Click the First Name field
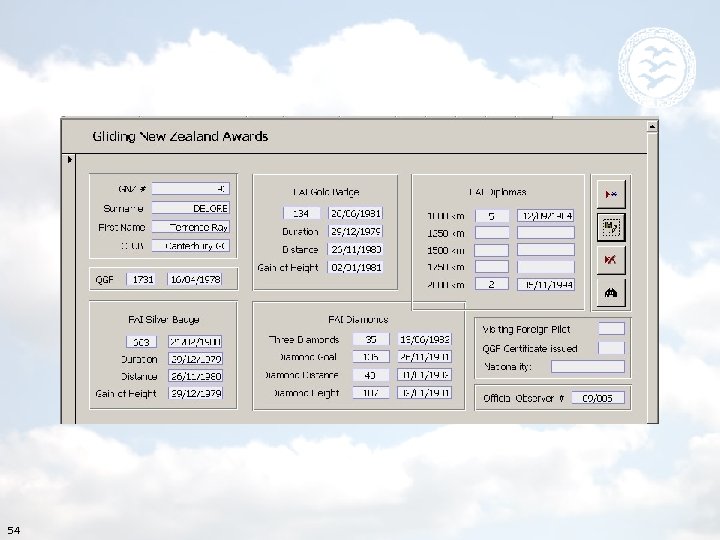Viewport: 720px width, 540px height. 191,227
